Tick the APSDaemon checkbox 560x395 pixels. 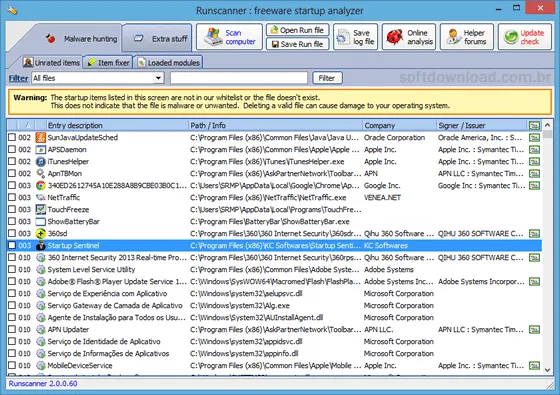click(x=12, y=150)
